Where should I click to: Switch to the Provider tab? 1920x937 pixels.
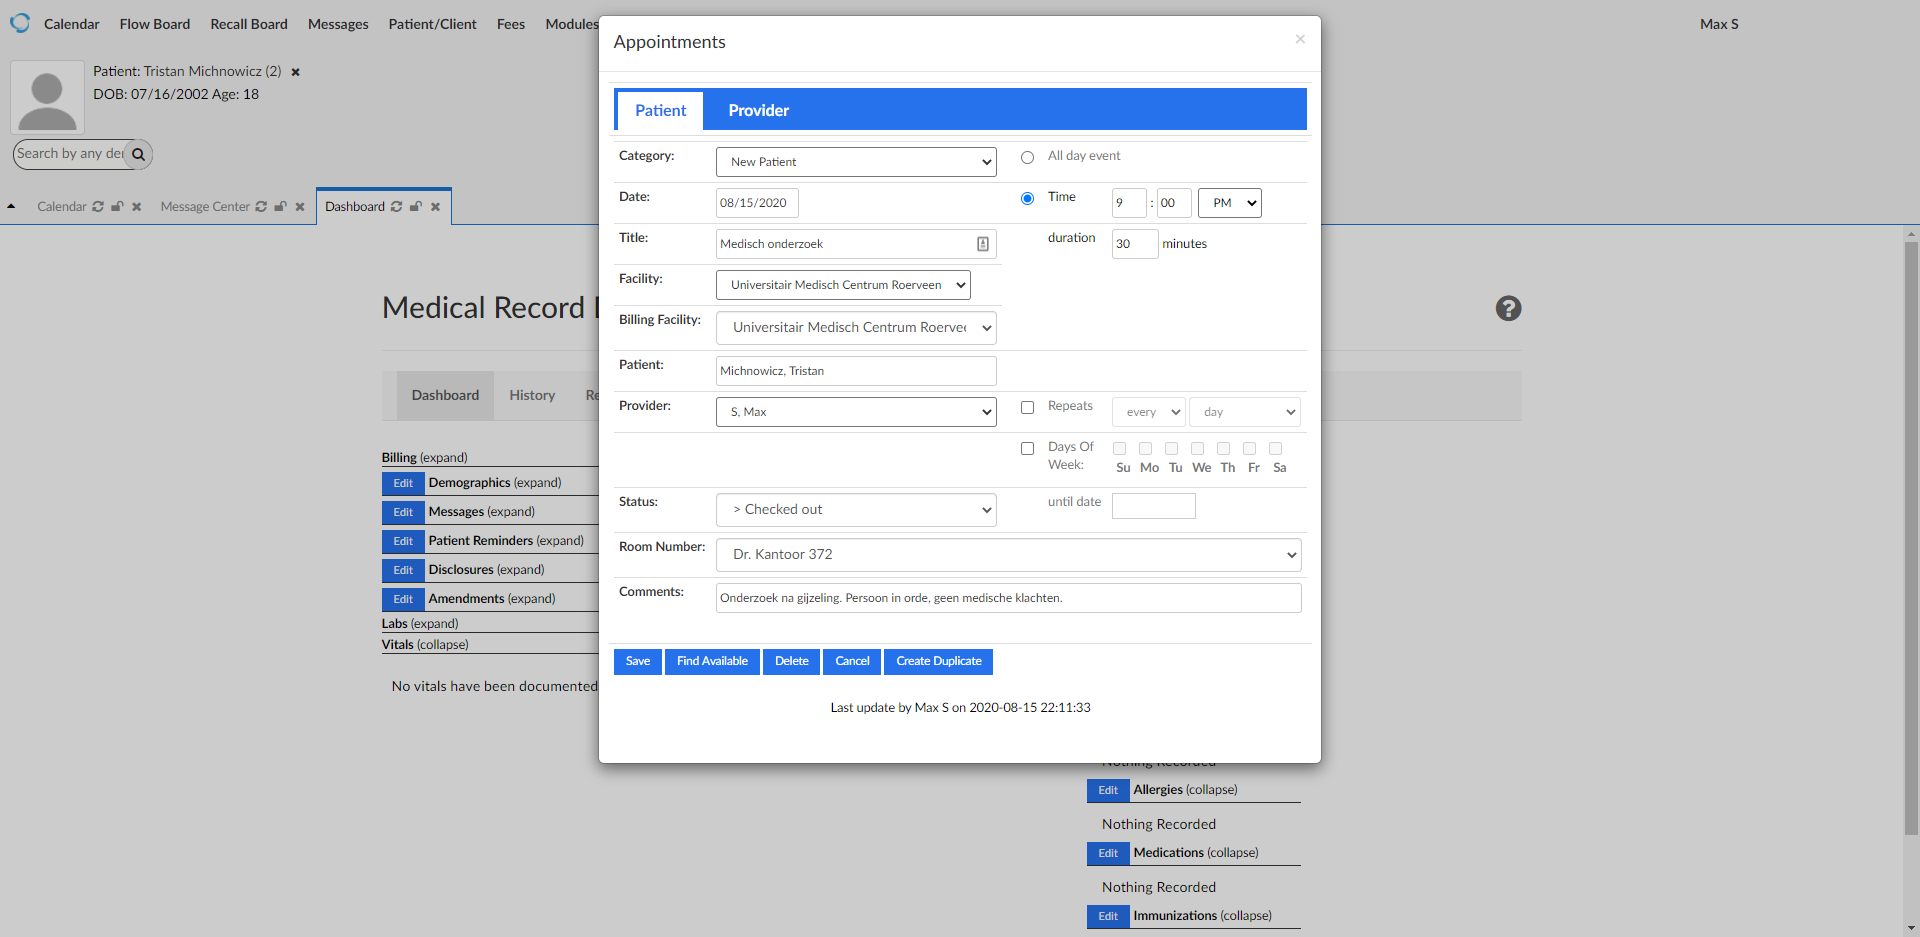758,111
